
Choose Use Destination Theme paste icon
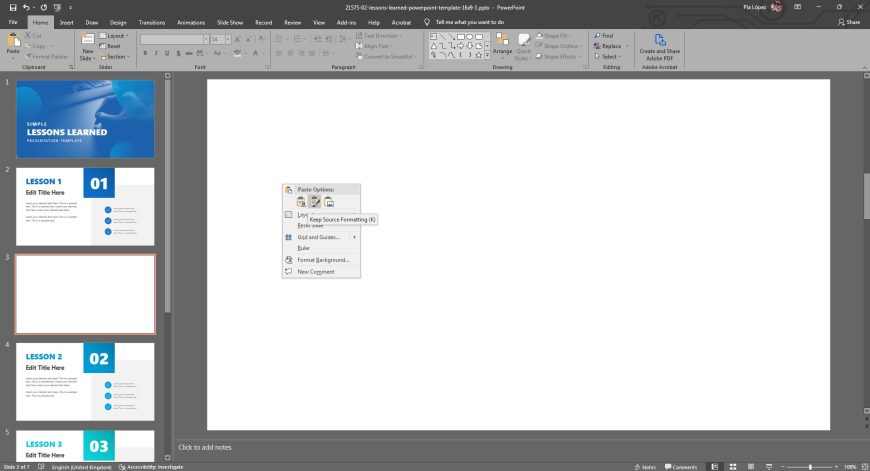click(x=301, y=203)
